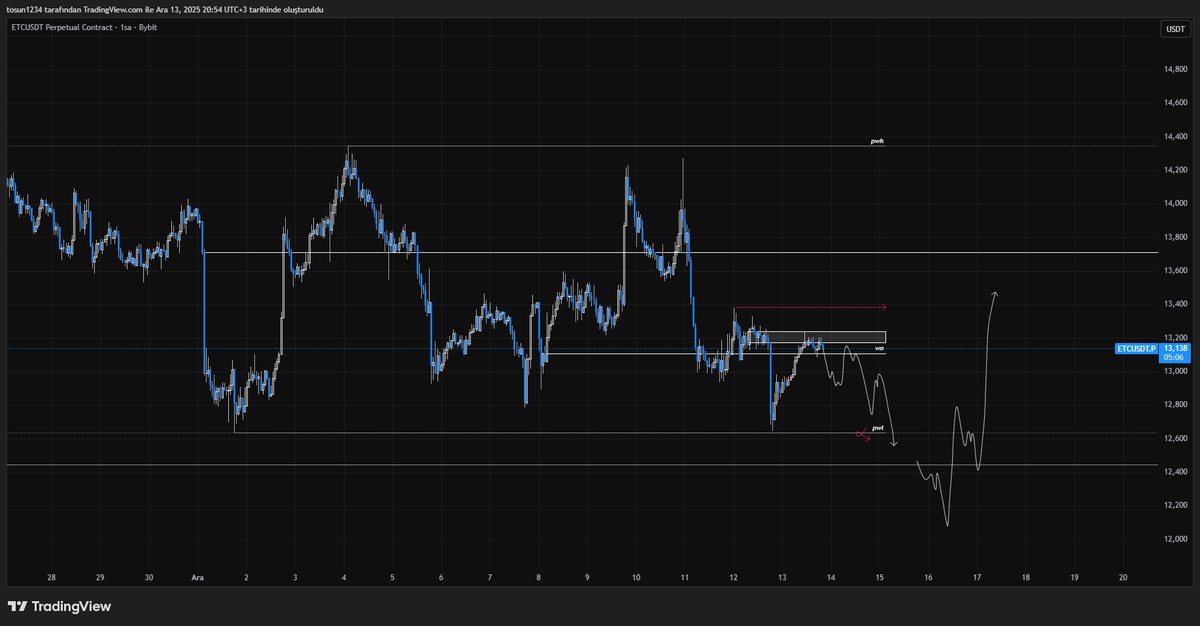Click the 14,800 price axis label

click(1174, 69)
